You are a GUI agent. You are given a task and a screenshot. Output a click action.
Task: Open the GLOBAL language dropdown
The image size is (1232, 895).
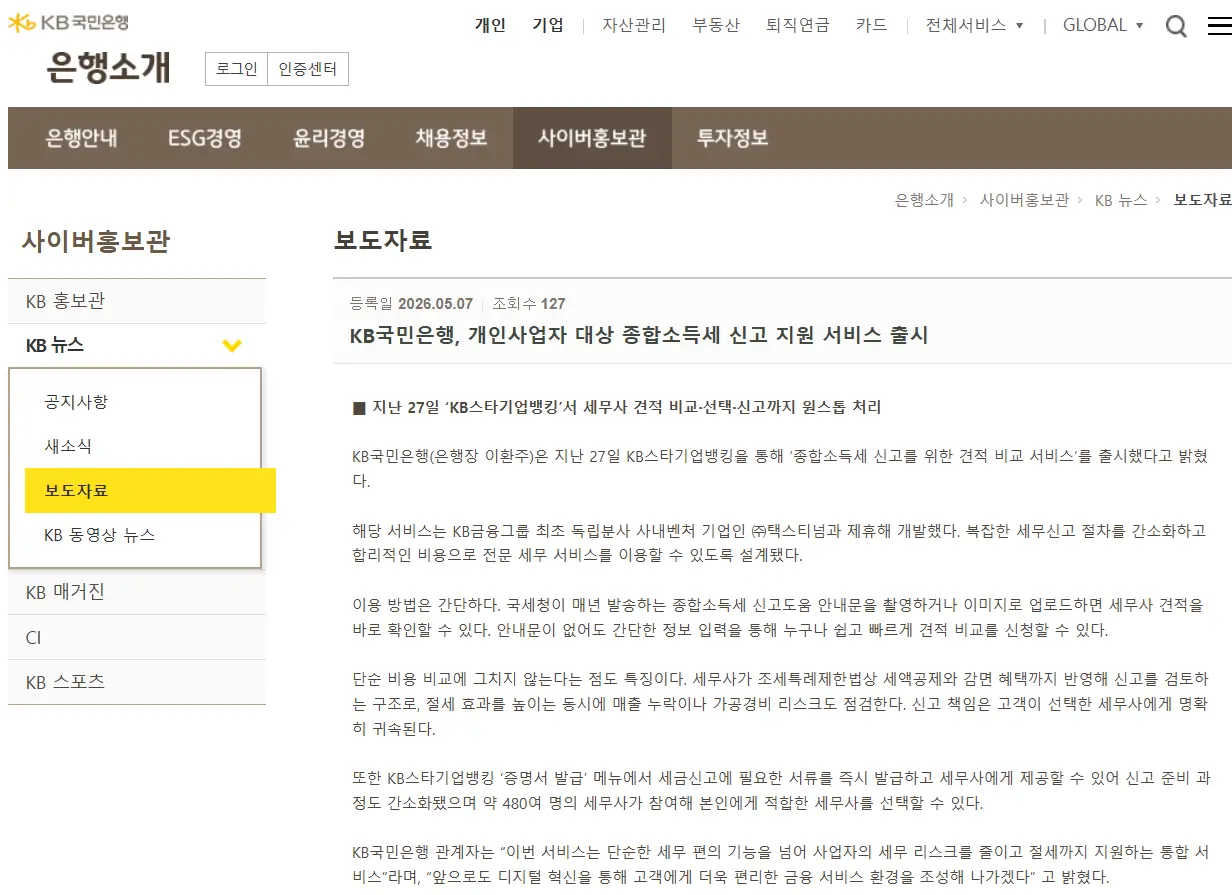click(1103, 25)
